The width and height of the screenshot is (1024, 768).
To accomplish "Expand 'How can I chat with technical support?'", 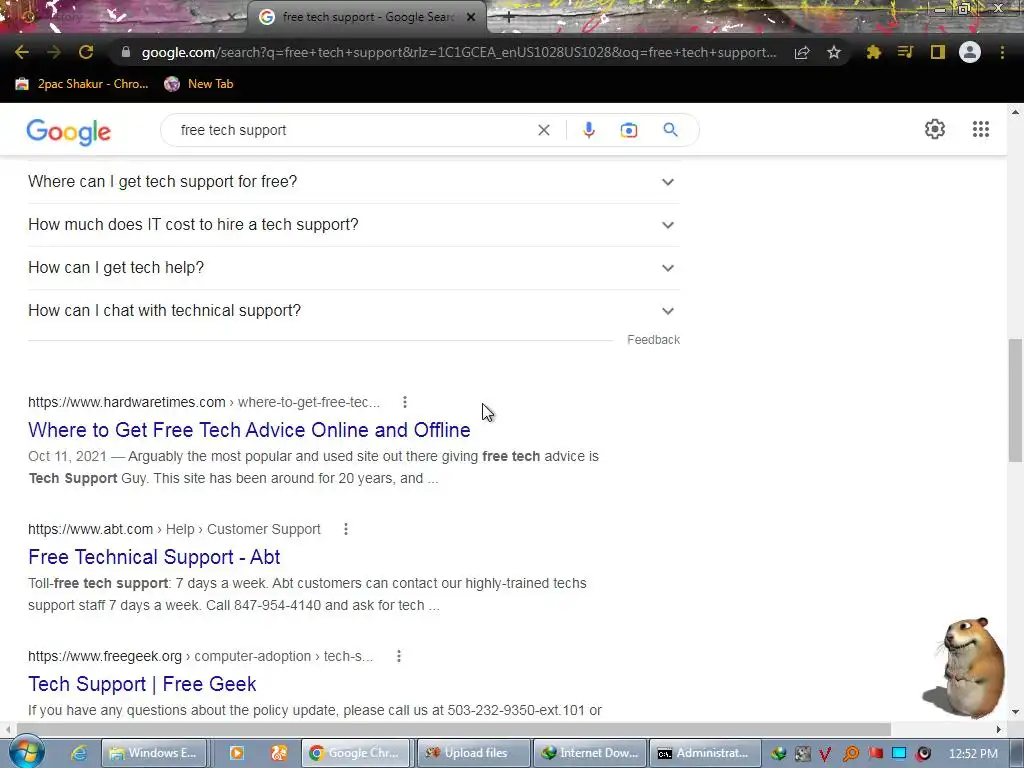I will pyautogui.click(x=354, y=311).
